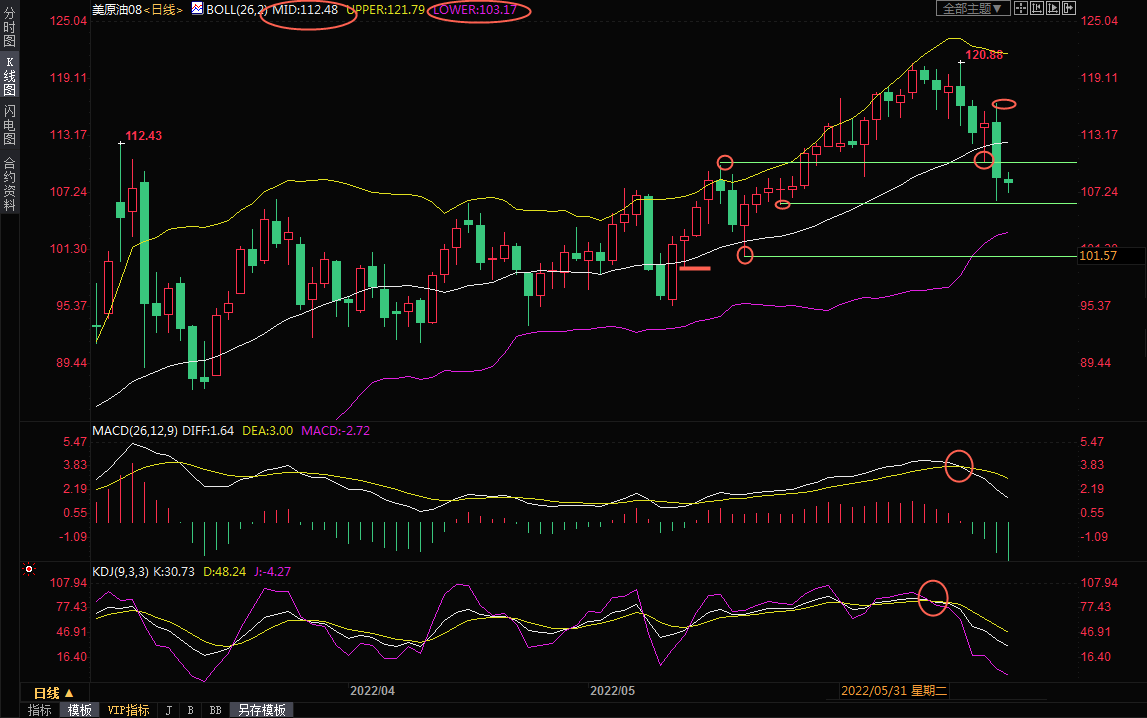Open the 闪电图 sidebar tab
This screenshot has width=1147, height=718.
pos(9,124)
